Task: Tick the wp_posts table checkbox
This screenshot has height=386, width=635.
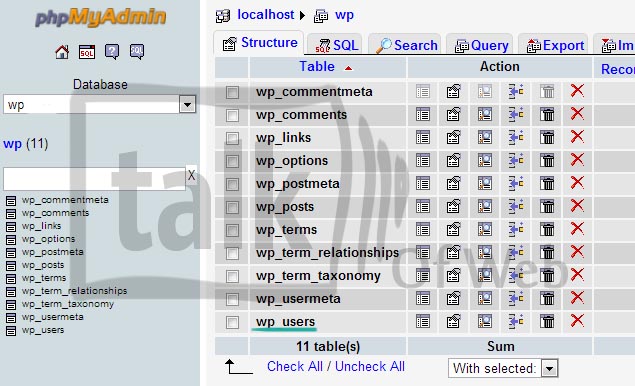Action: coord(232,207)
